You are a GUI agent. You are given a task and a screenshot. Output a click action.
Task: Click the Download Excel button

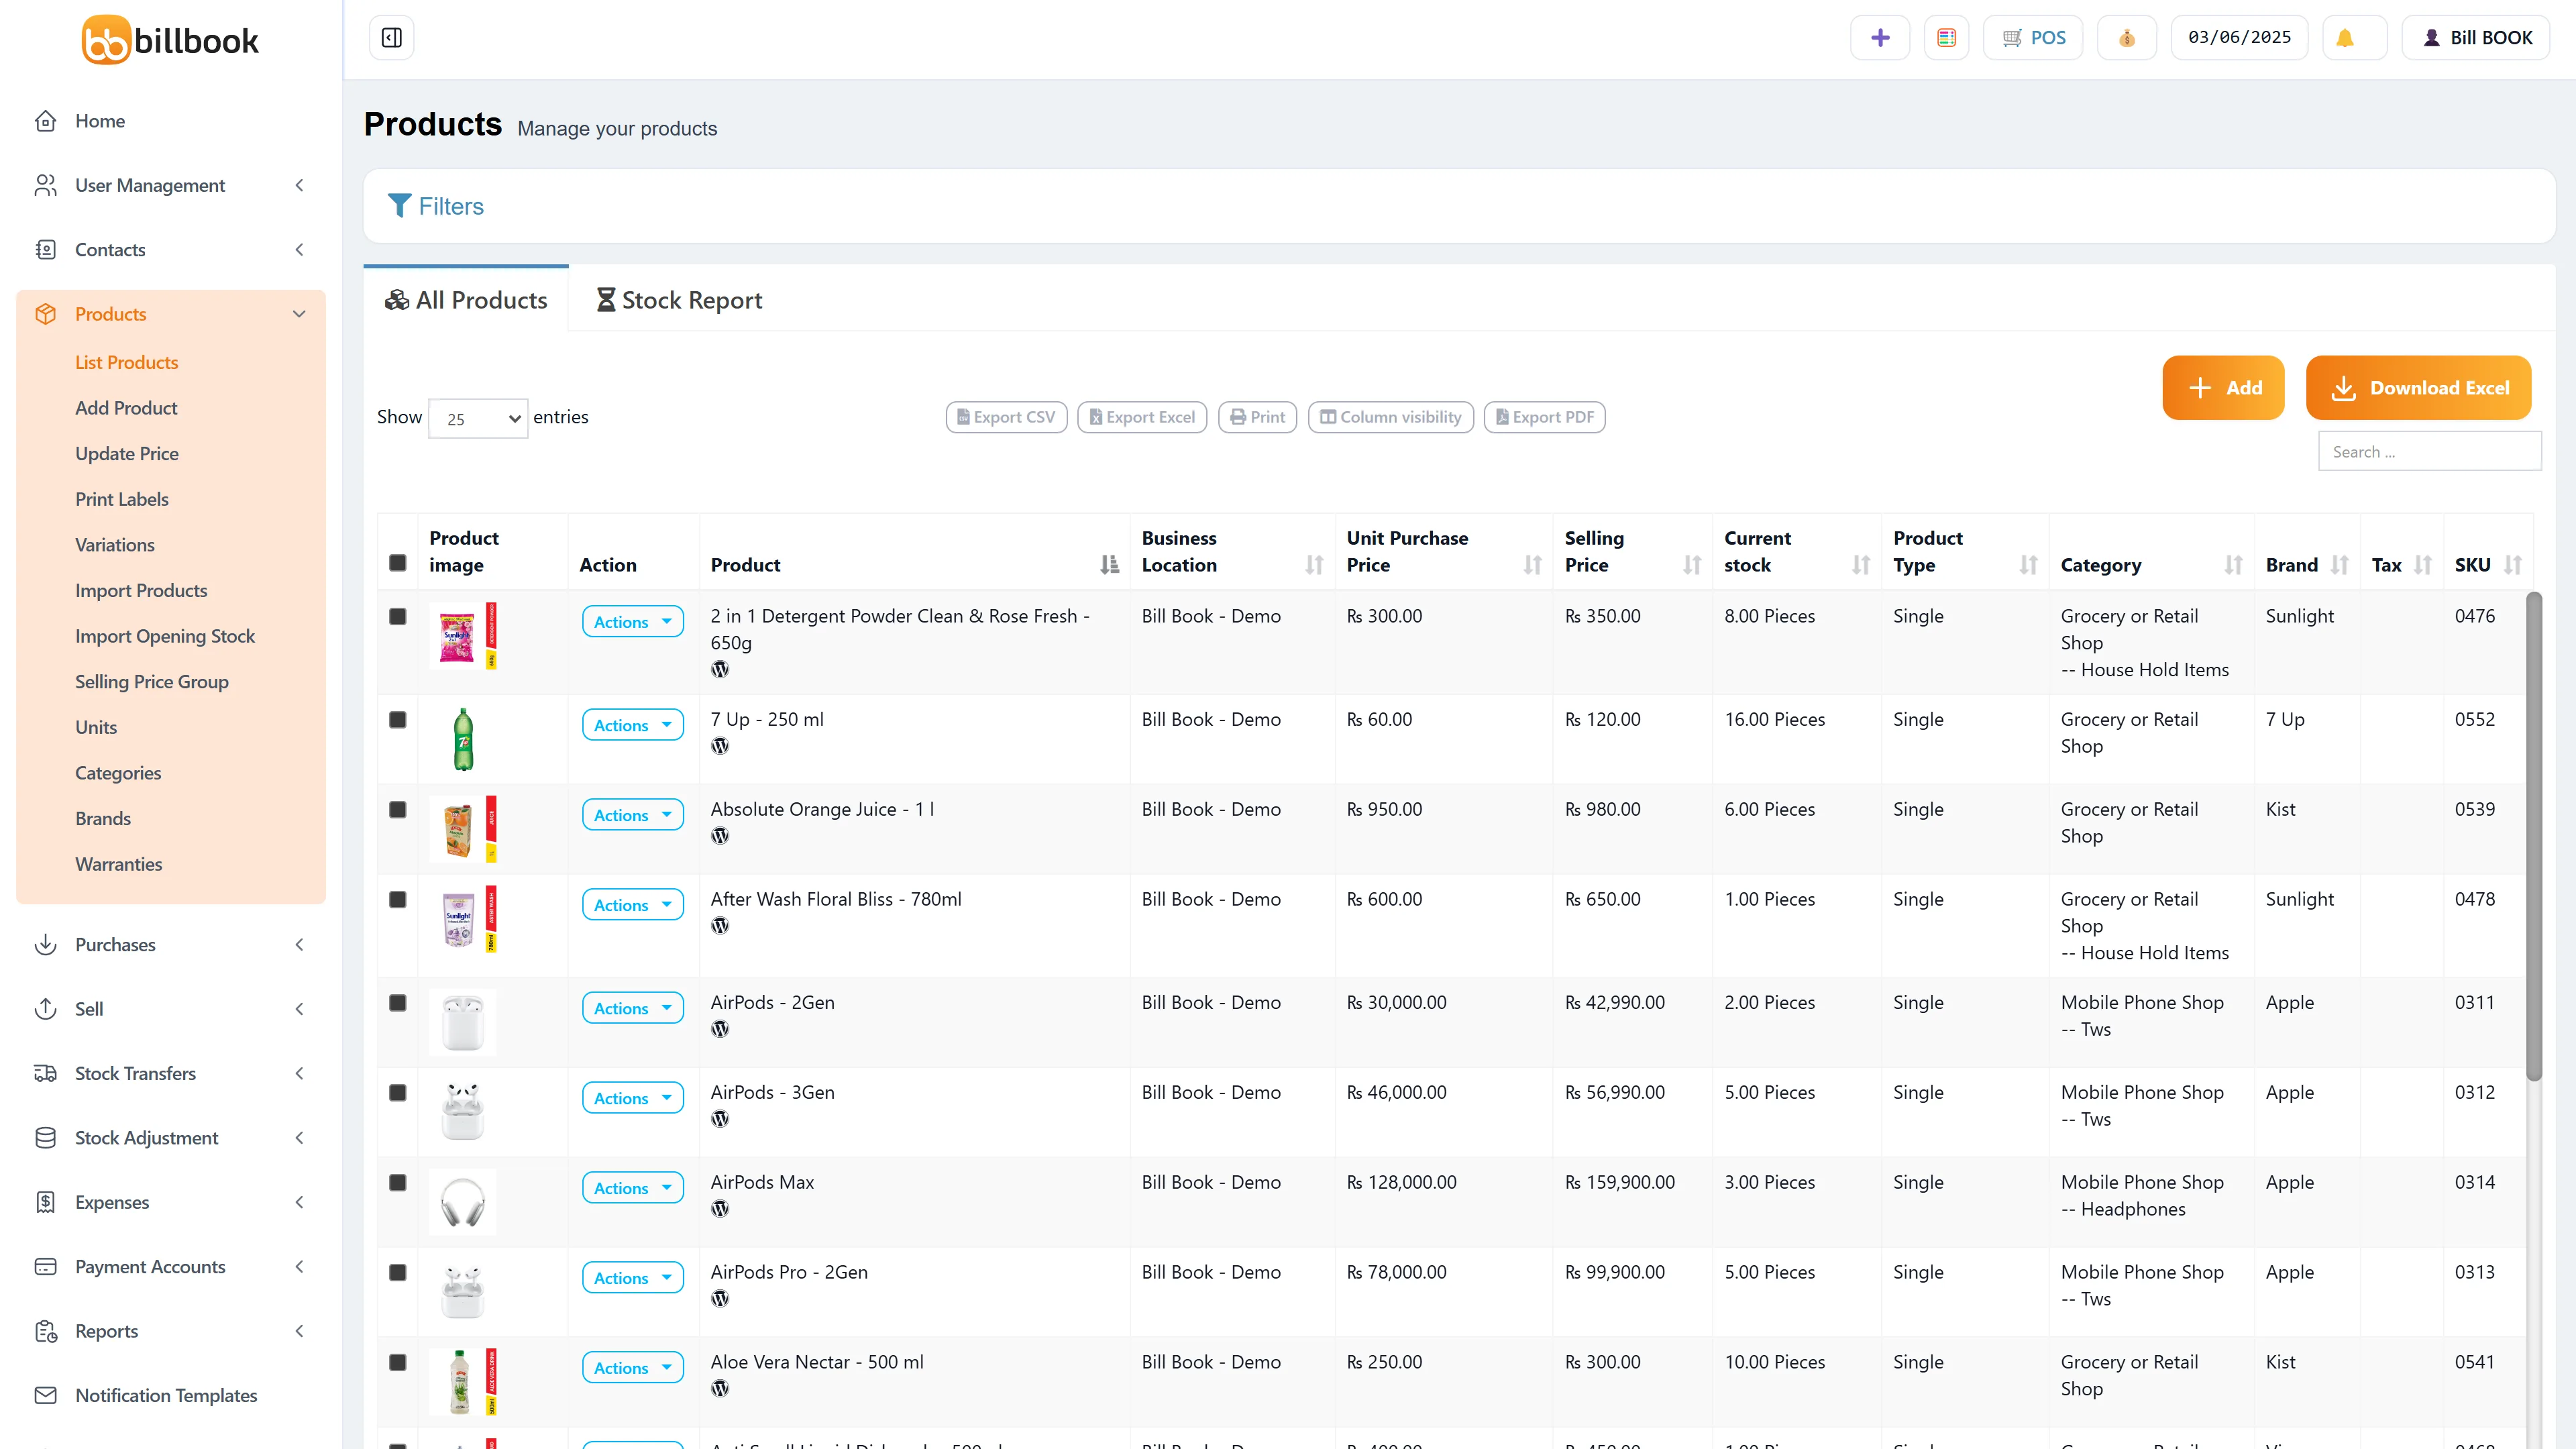(x=2418, y=388)
